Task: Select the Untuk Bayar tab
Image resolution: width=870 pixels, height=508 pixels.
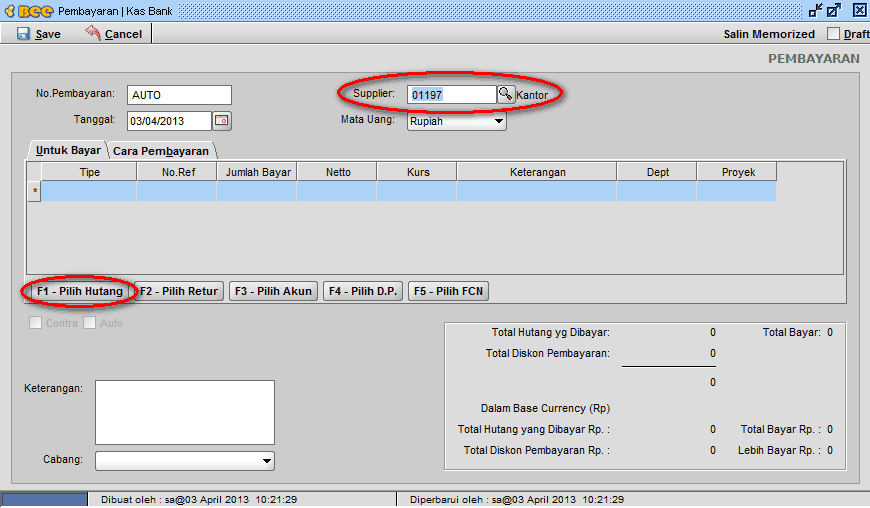Action: click(68, 150)
